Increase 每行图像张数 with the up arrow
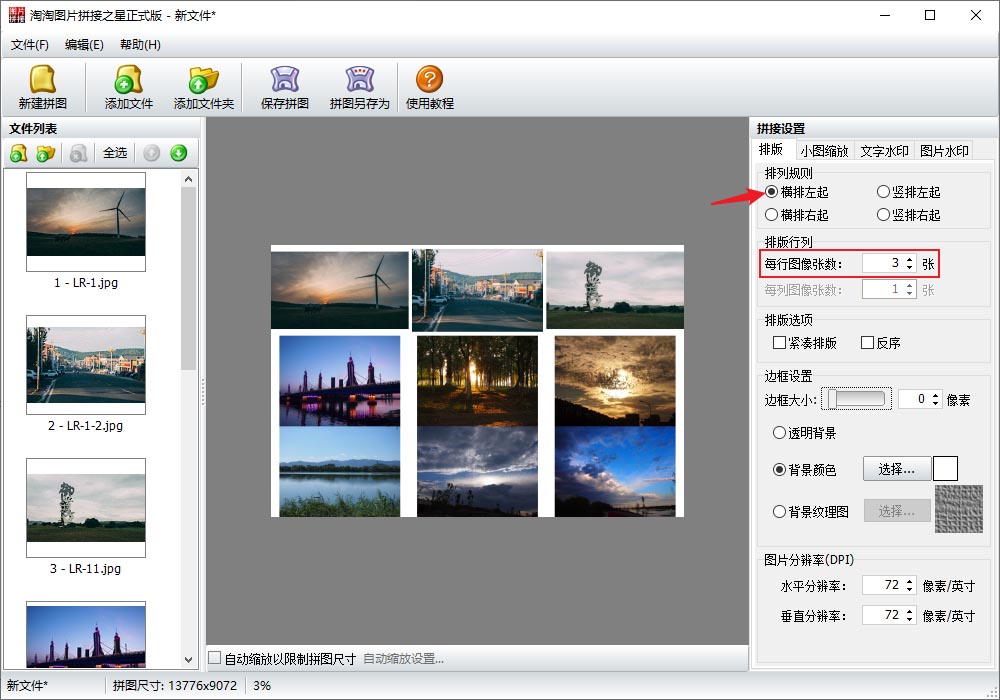Image resolution: width=1000 pixels, height=700 pixels. [x=909, y=259]
